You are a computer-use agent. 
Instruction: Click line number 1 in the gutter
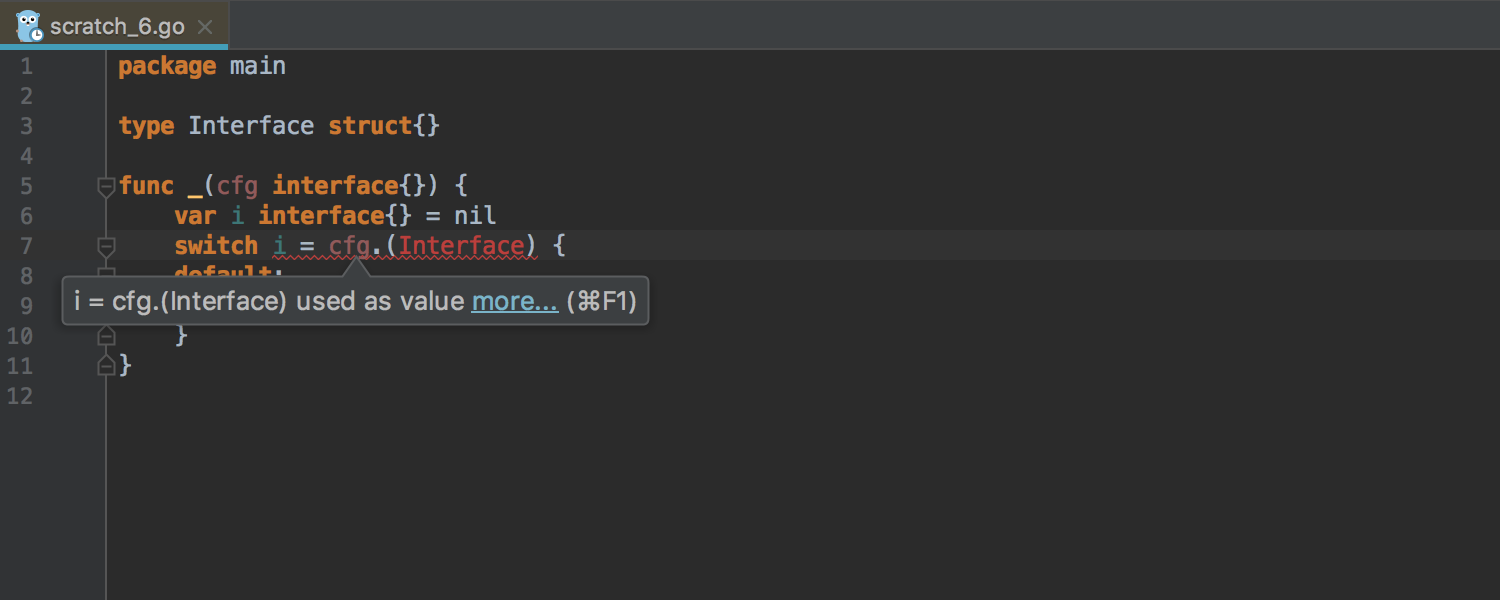(25, 66)
